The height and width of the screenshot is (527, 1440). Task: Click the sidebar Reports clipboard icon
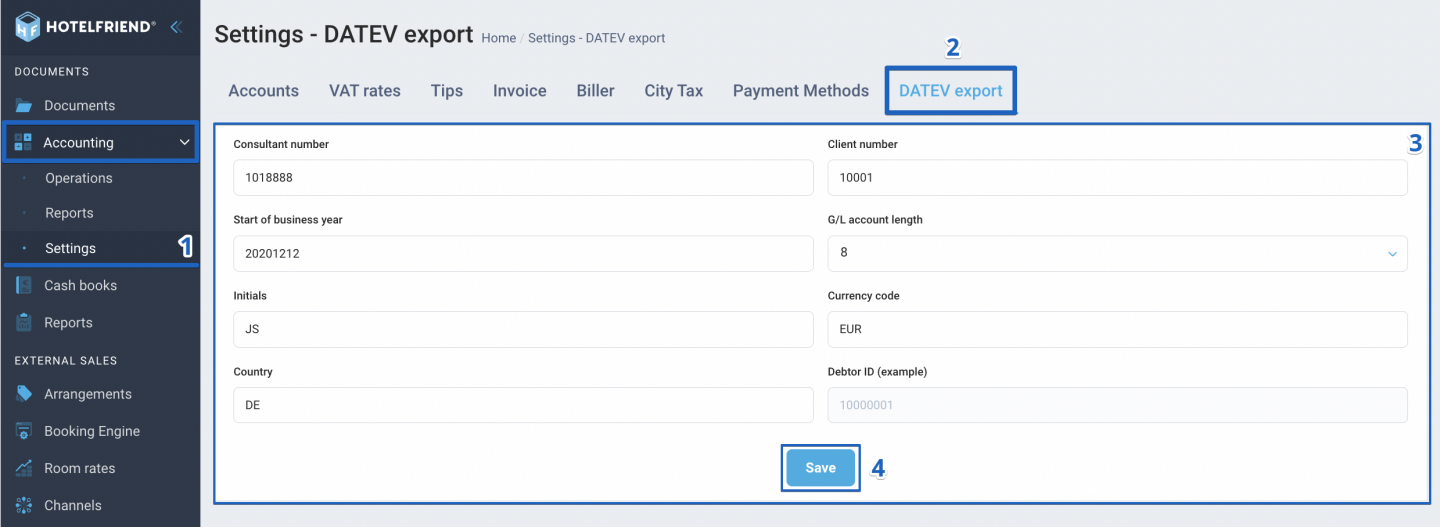coord(24,322)
